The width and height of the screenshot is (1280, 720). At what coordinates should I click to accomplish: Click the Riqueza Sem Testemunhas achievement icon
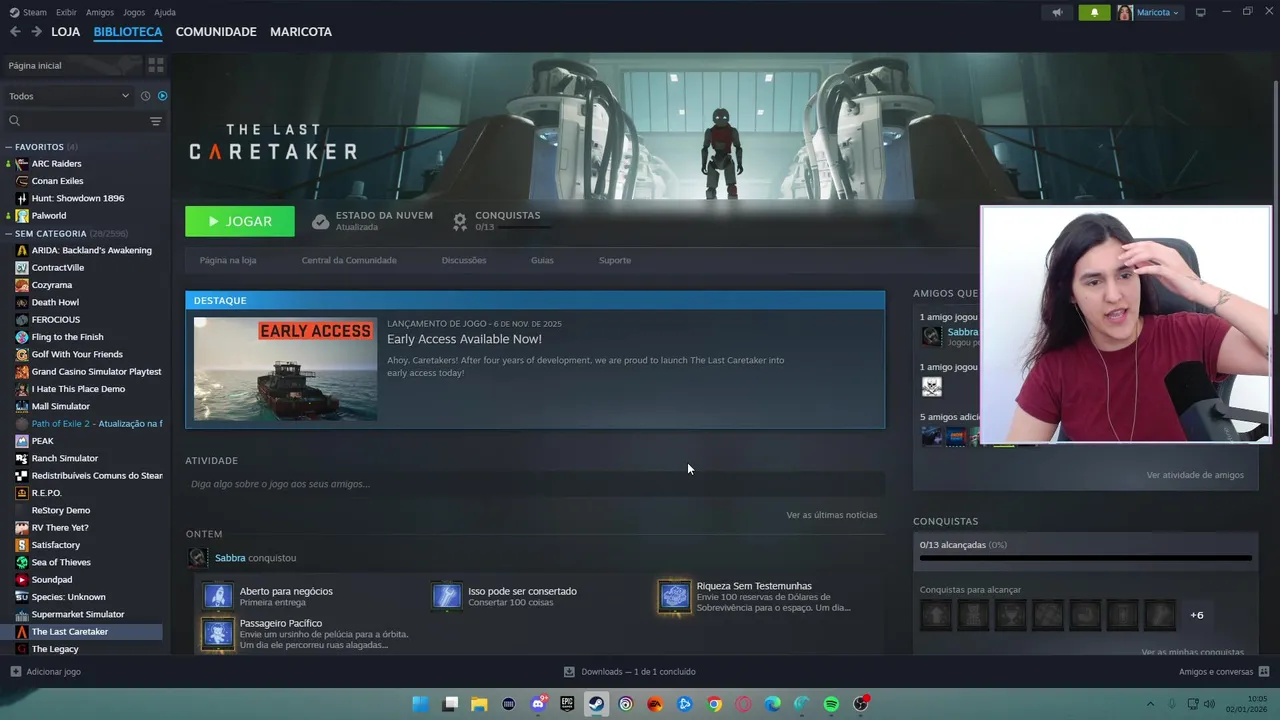click(675, 596)
